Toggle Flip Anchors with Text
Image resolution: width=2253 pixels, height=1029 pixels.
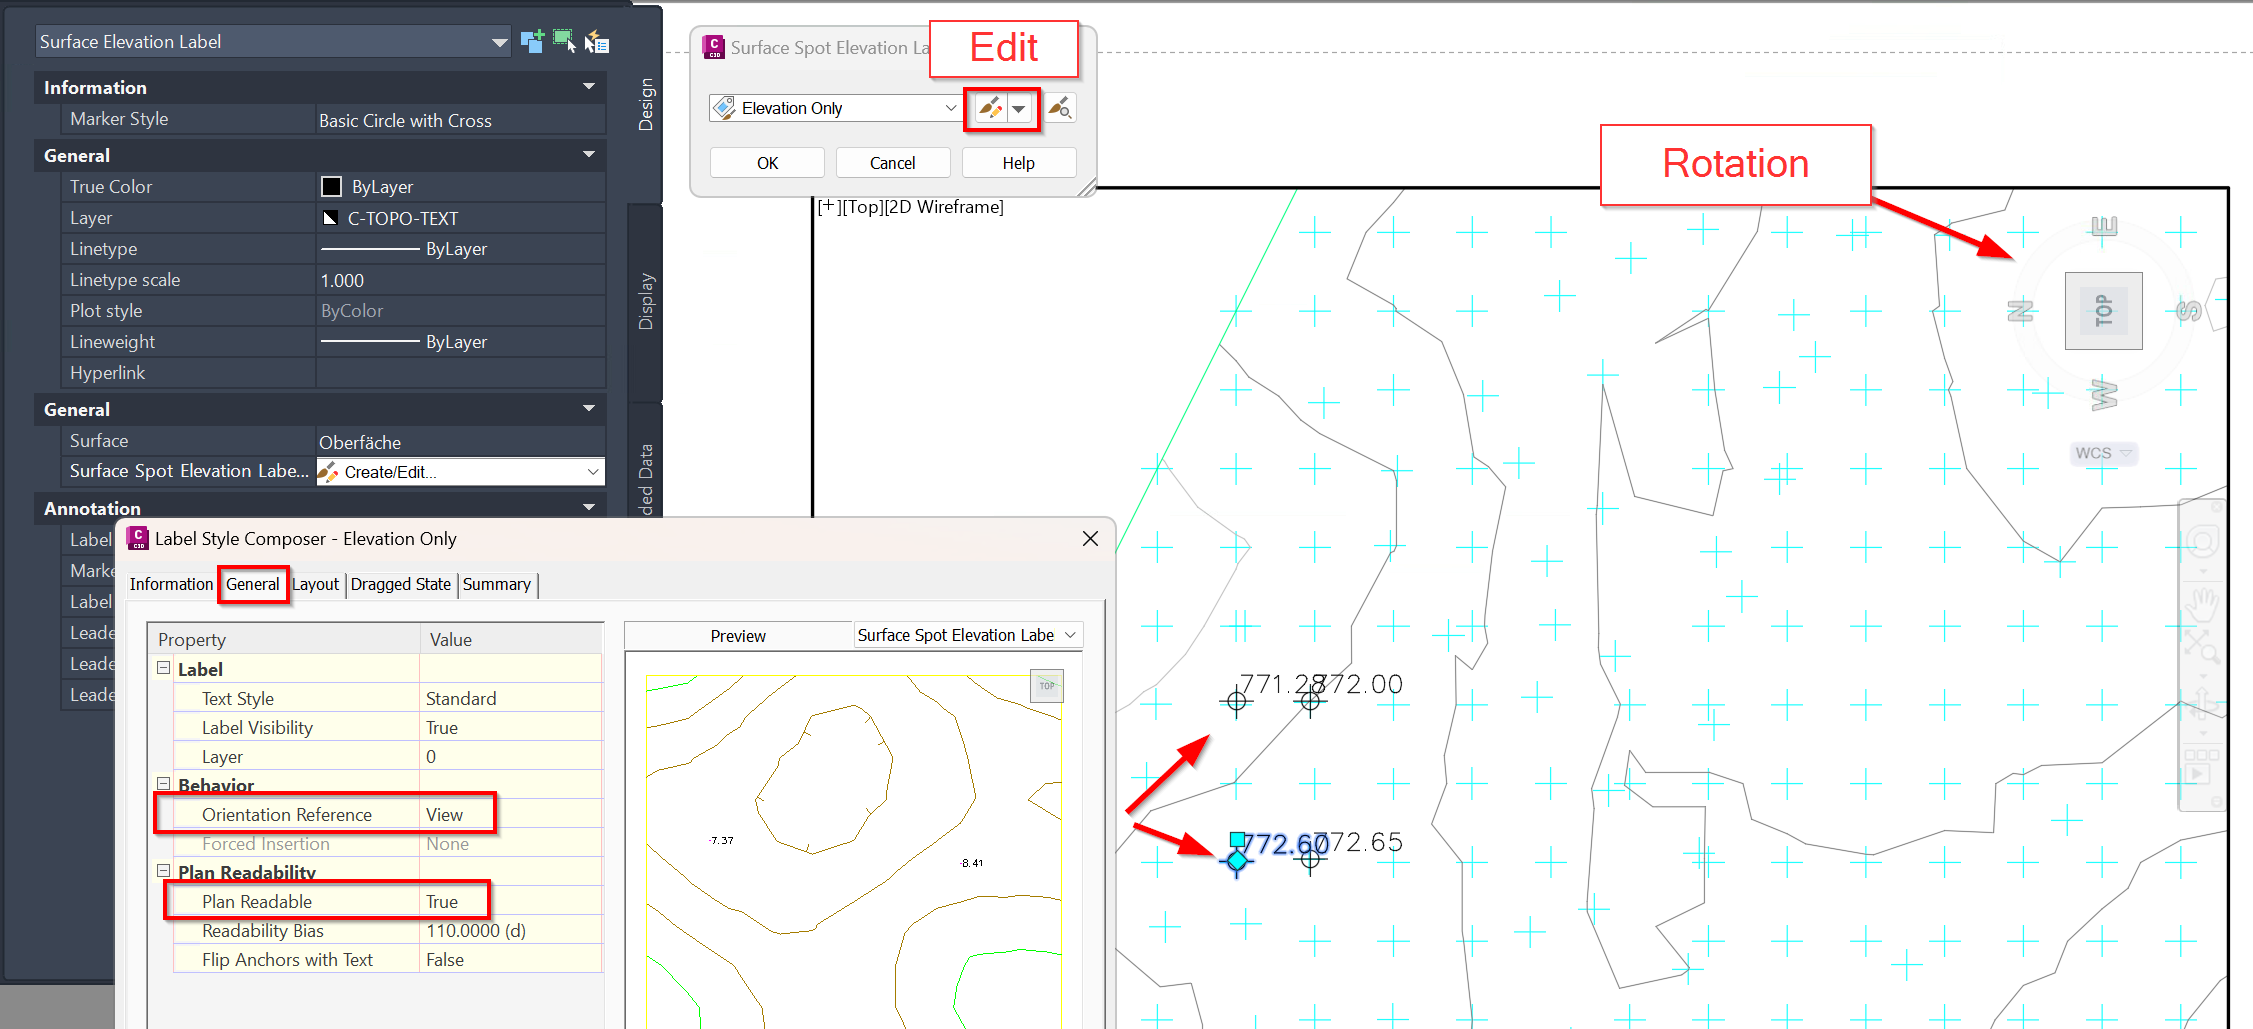click(444, 959)
